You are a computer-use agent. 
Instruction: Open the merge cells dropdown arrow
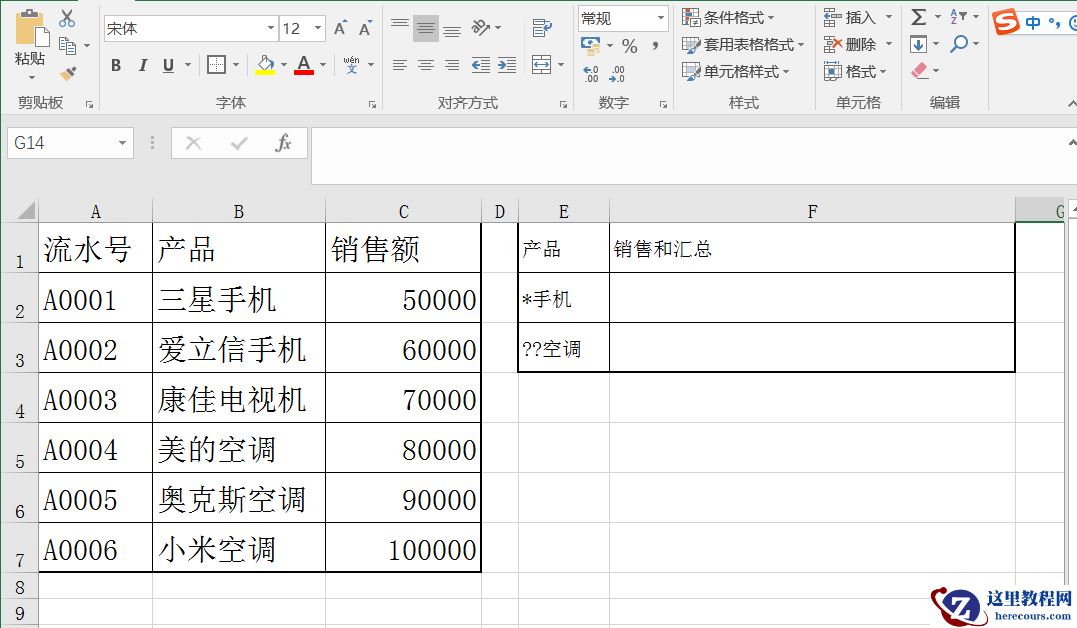tap(561, 65)
